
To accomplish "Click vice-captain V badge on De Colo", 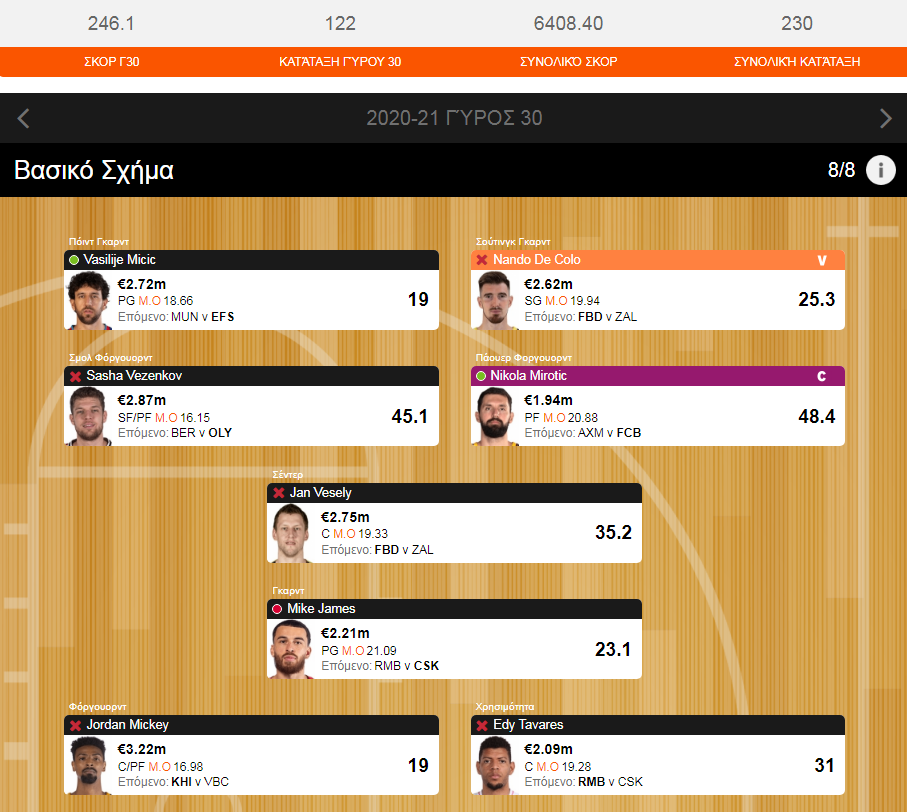I will tap(821, 260).
